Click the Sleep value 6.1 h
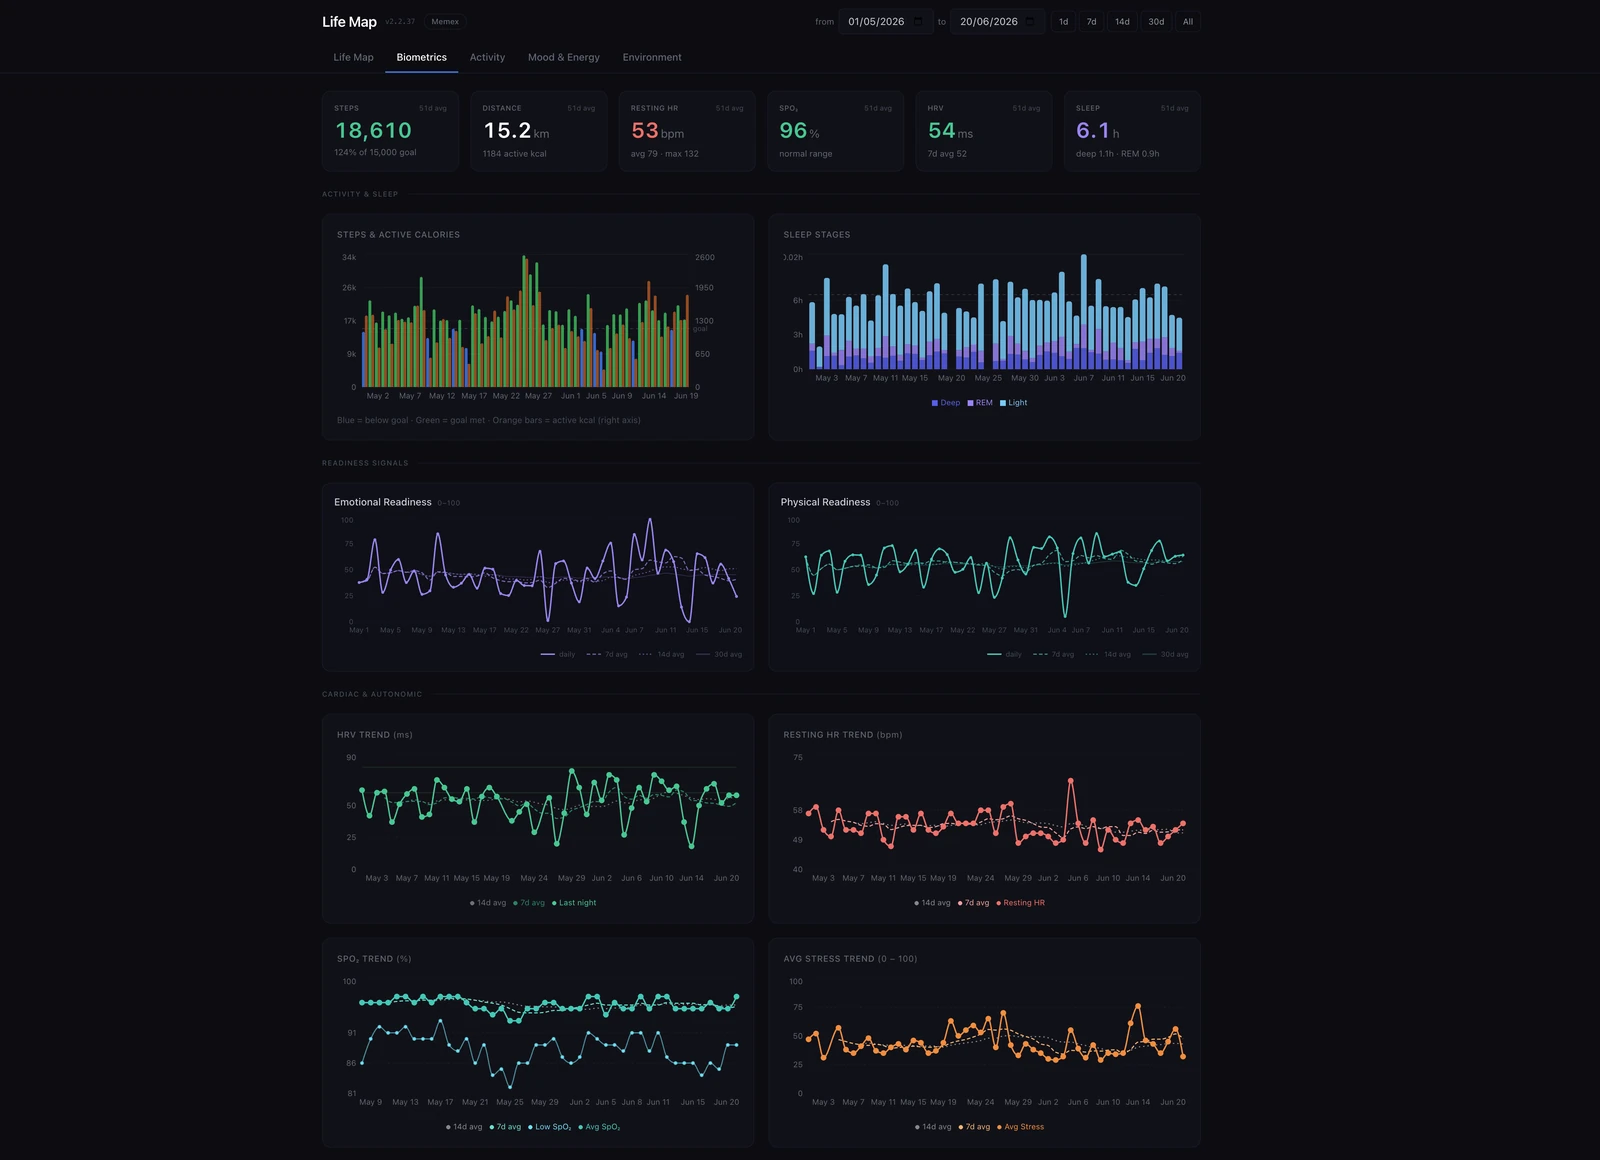The width and height of the screenshot is (1600, 1160). (1097, 131)
